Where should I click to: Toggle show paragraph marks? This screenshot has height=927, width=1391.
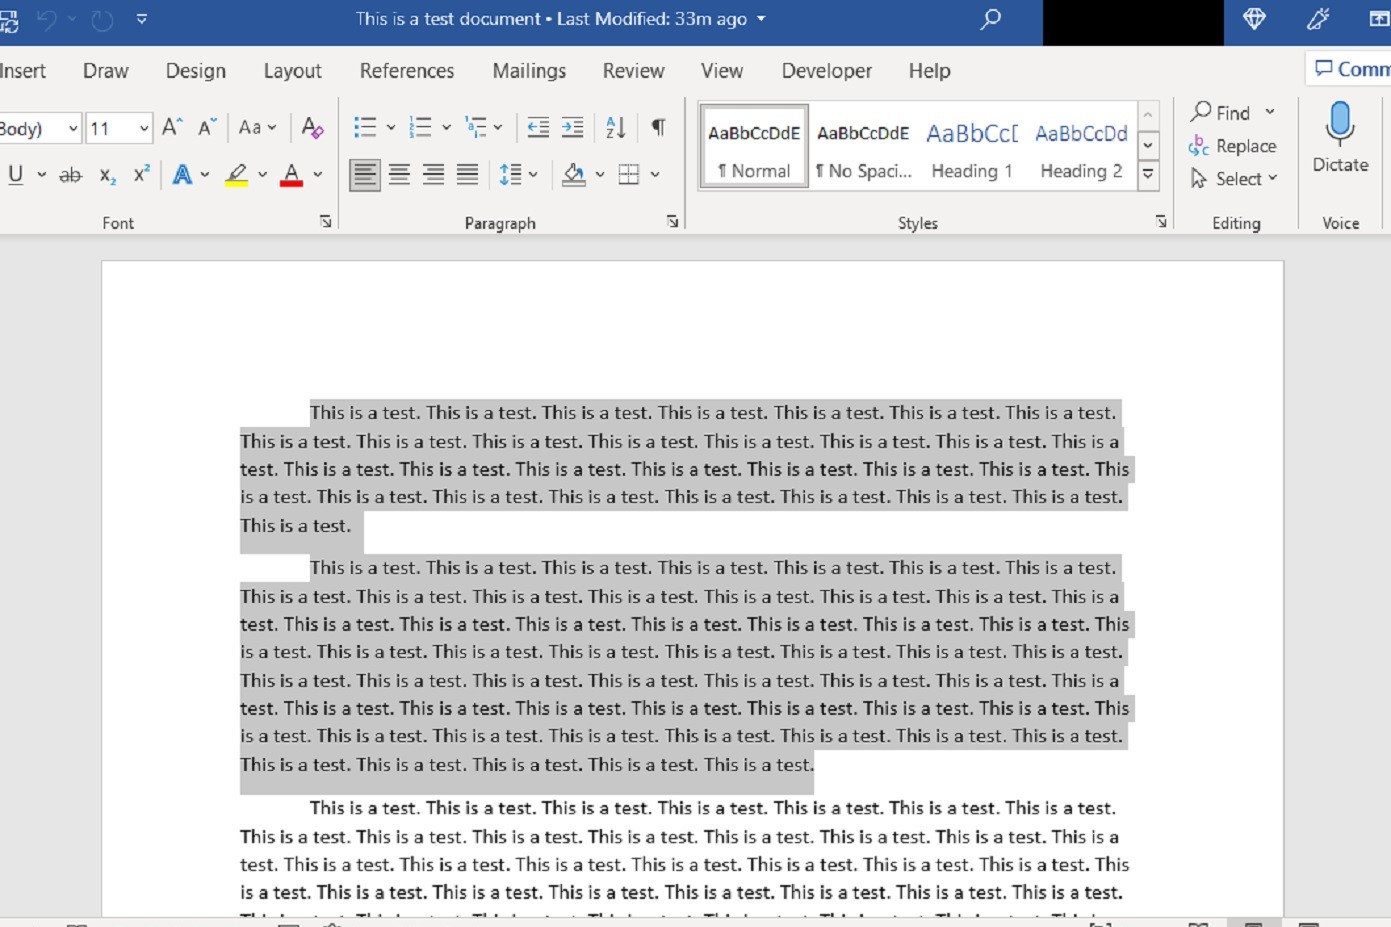(658, 127)
